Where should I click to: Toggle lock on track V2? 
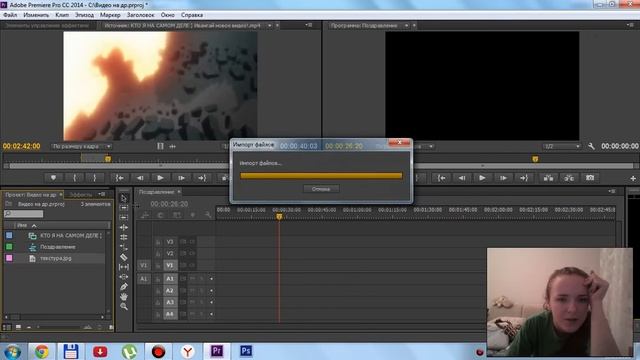[x=158, y=253]
